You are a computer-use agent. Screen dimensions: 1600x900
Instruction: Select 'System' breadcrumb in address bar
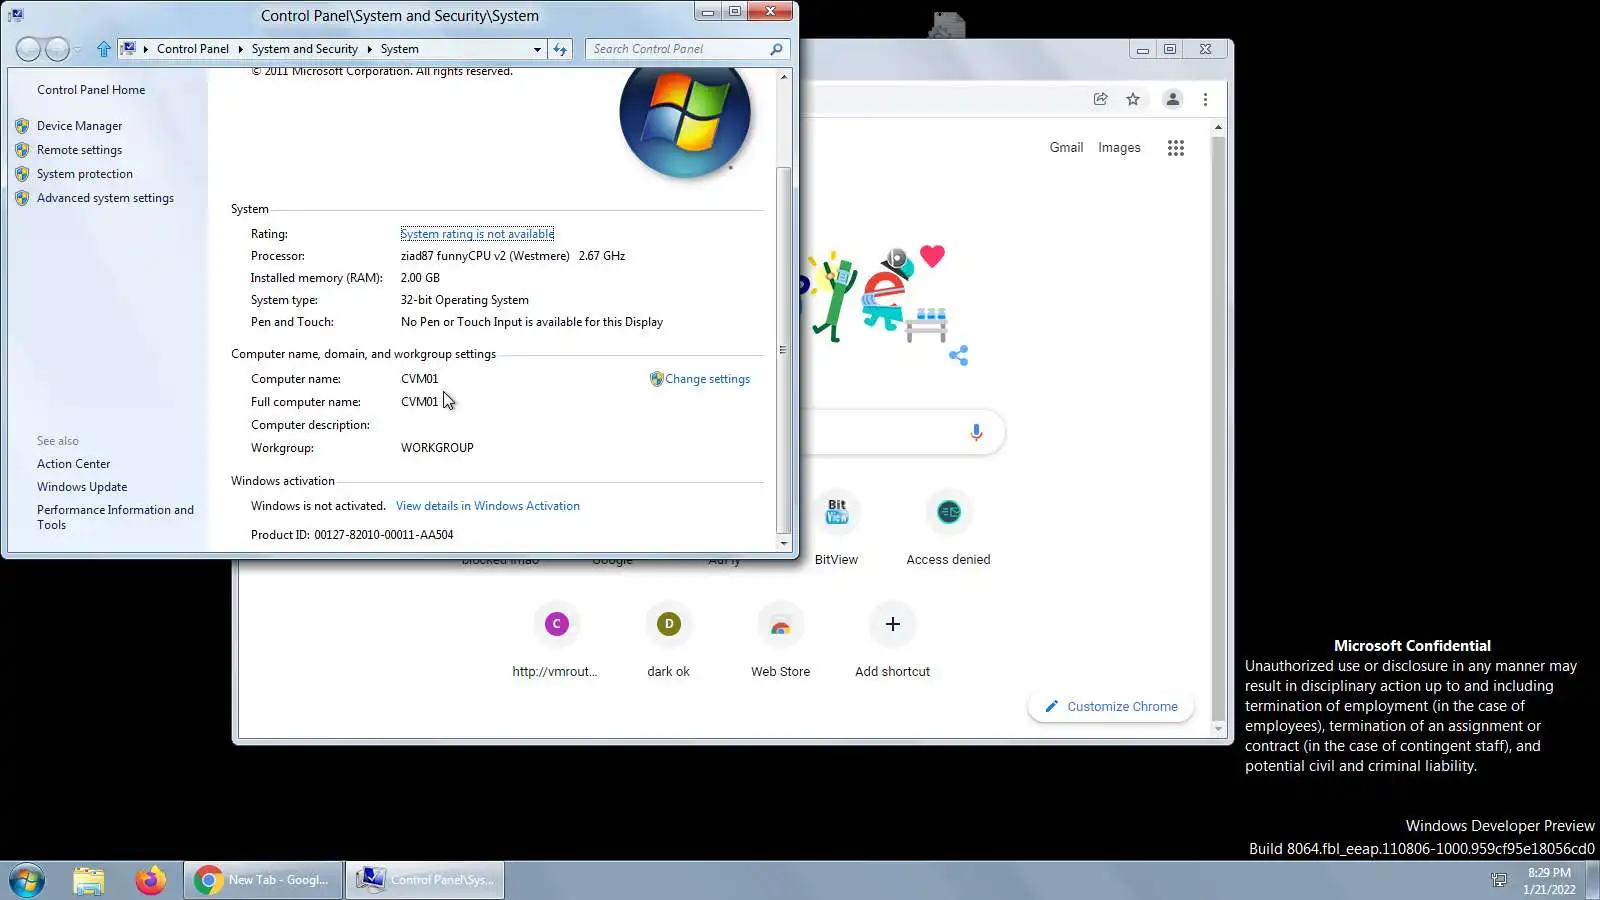(x=399, y=49)
